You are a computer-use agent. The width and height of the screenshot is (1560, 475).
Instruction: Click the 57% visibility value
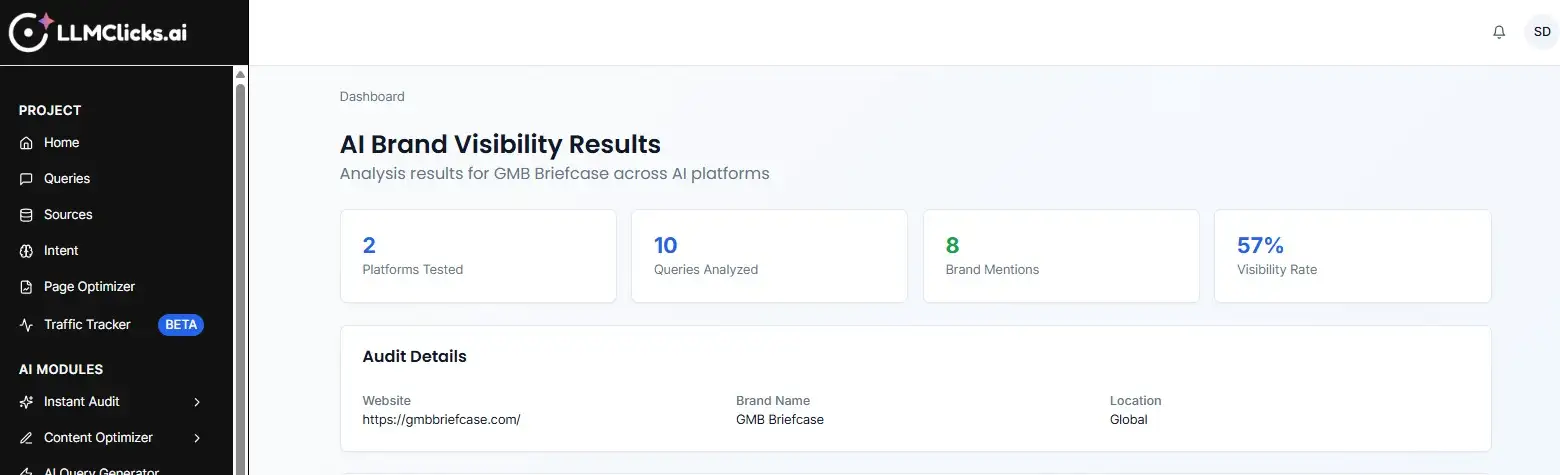click(x=1260, y=245)
